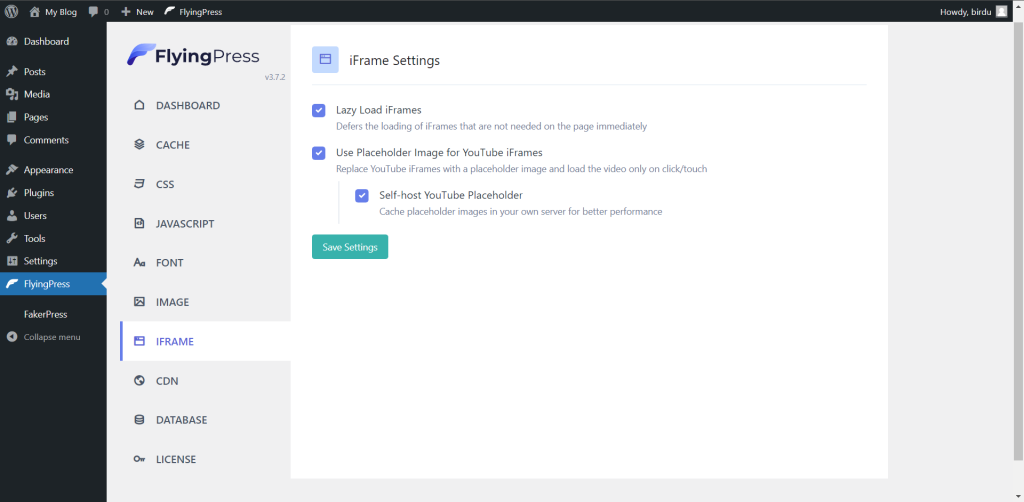This screenshot has width=1024, height=502.
Task: Click the Appearance paintbrush icon
Action: (12, 170)
